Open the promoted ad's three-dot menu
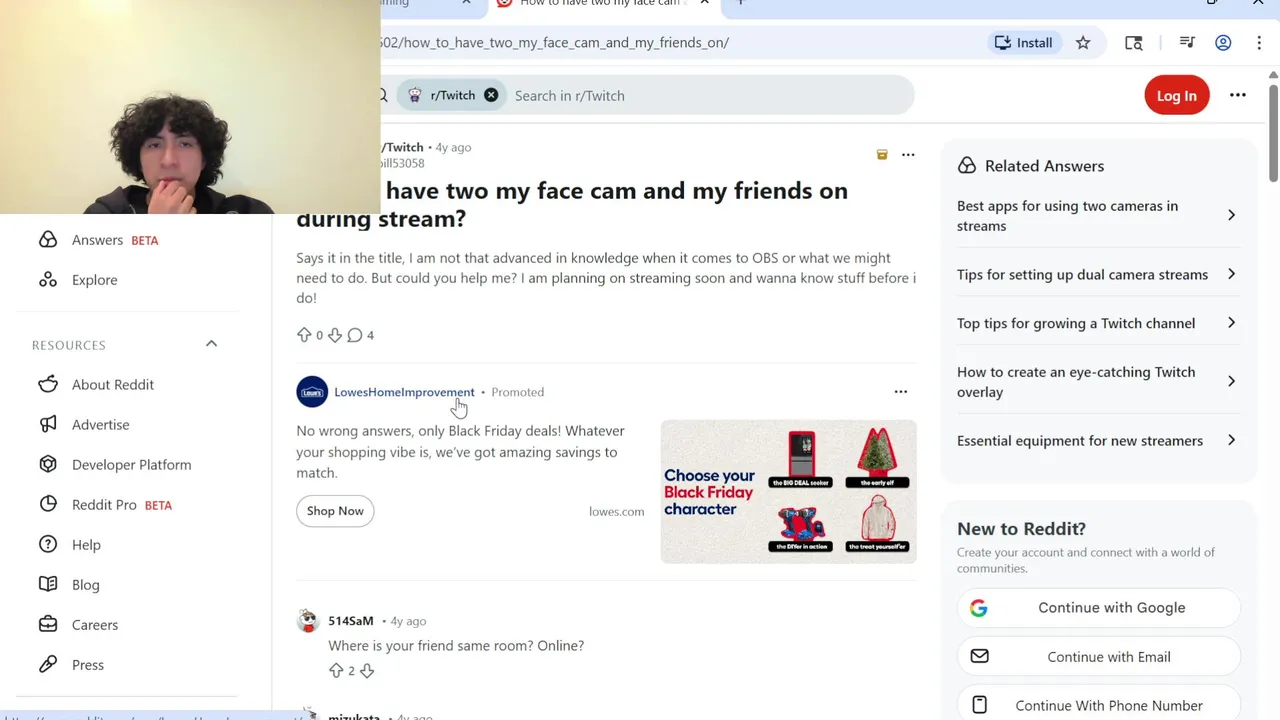The width and height of the screenshot is (1280, 720). click(x=901, y=392)
